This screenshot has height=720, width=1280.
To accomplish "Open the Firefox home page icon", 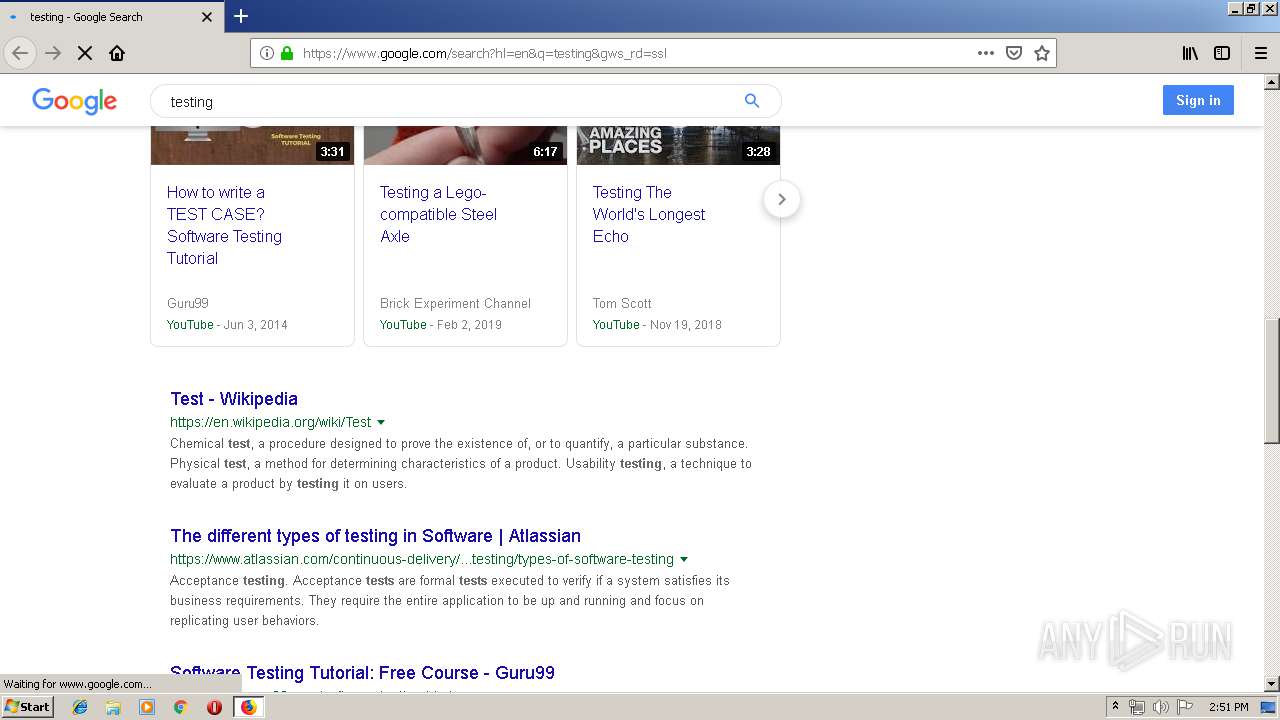I will click(x=117, y=53).
